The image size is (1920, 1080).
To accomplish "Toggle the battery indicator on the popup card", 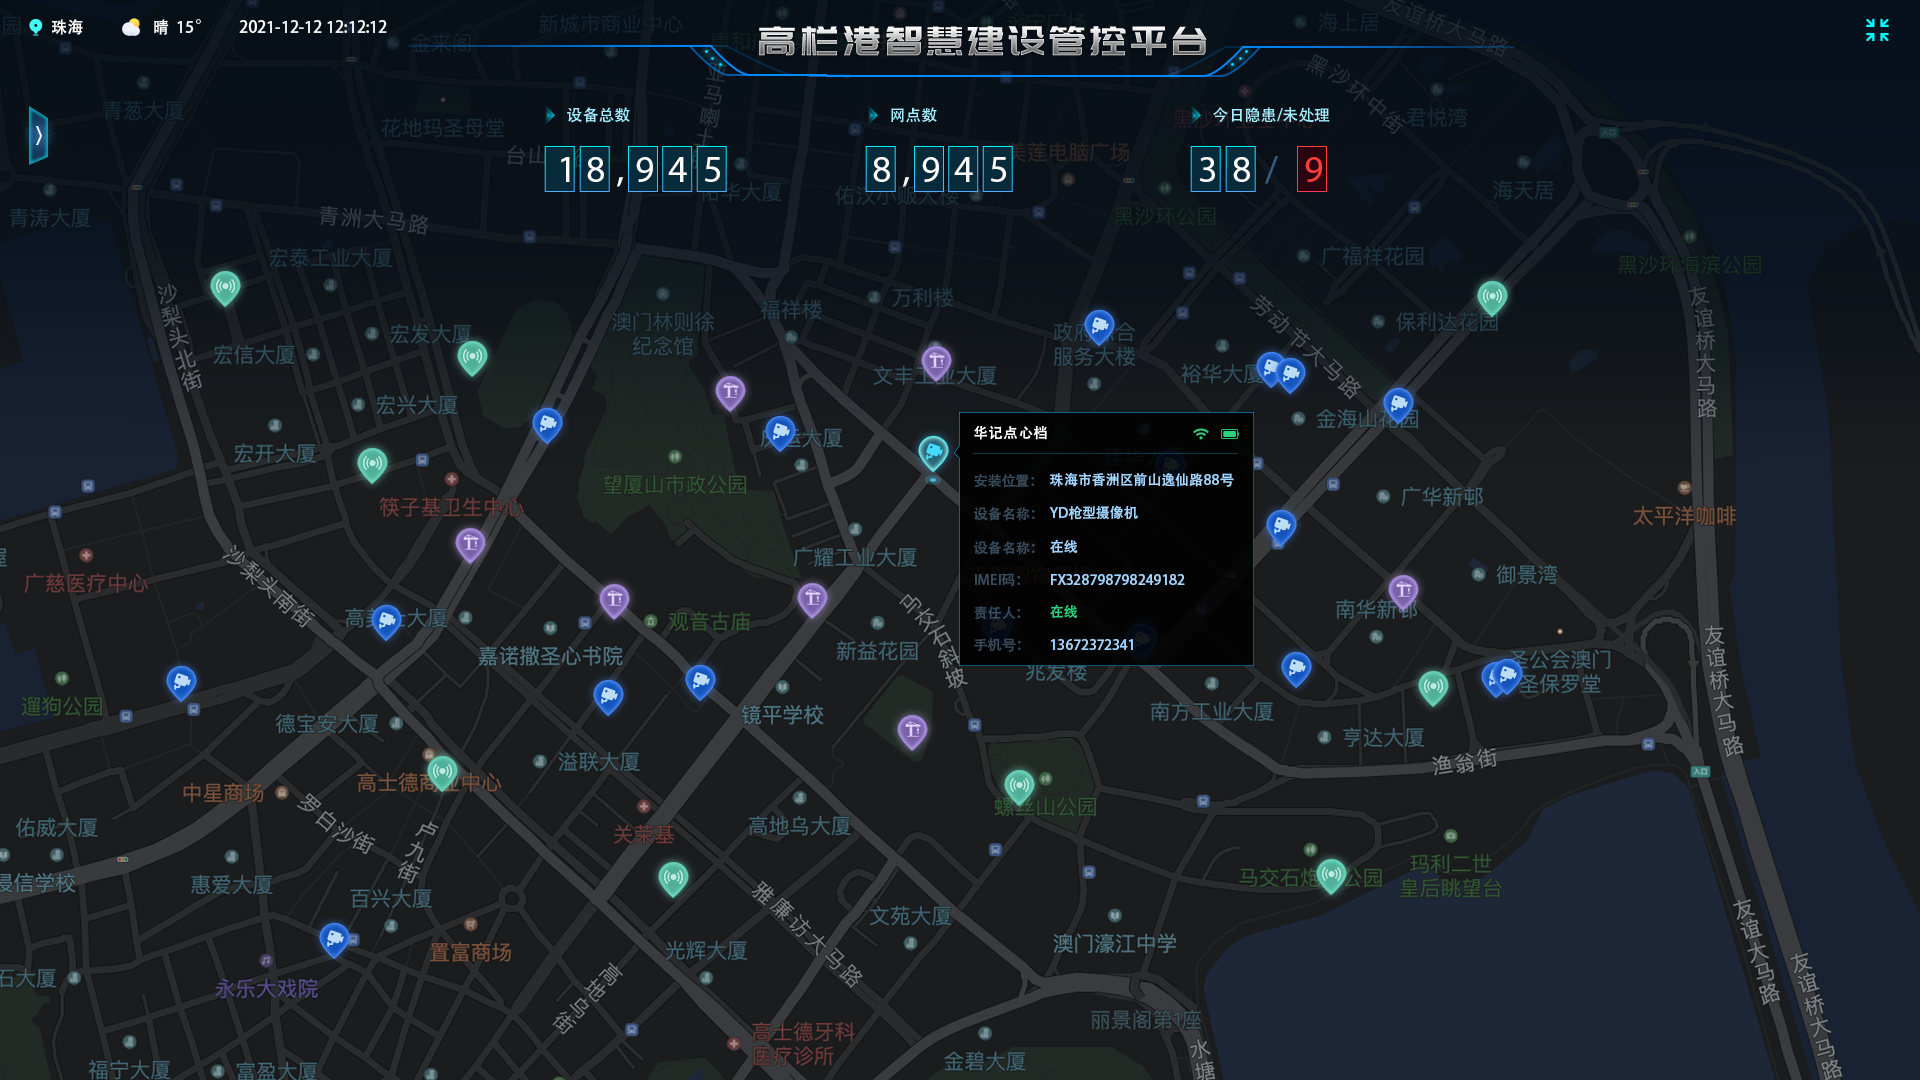I will click(1230, 434).
